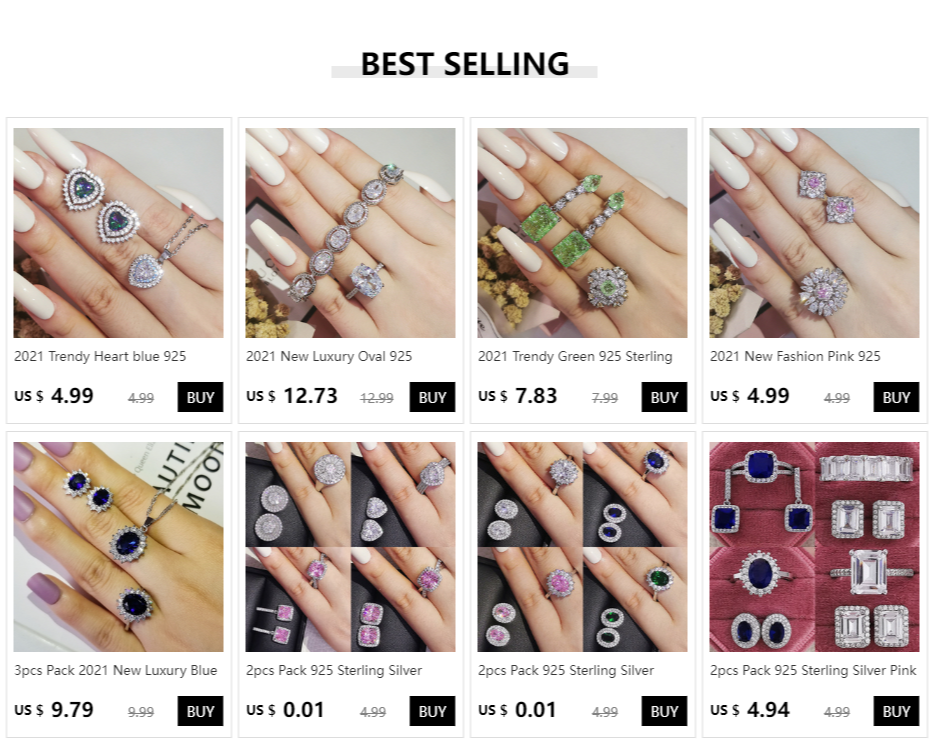This screenshot has height=749, width=932.
Task: Buy the 2021 Trendy Heart blue 925 item
Action: pyautogui.click(x=200, y=397)
